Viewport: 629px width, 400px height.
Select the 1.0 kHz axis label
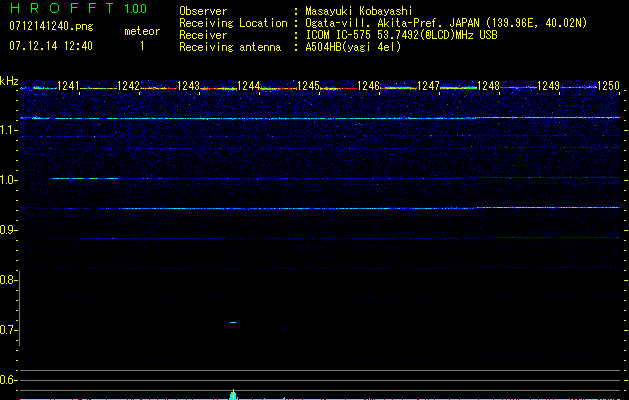9,180
